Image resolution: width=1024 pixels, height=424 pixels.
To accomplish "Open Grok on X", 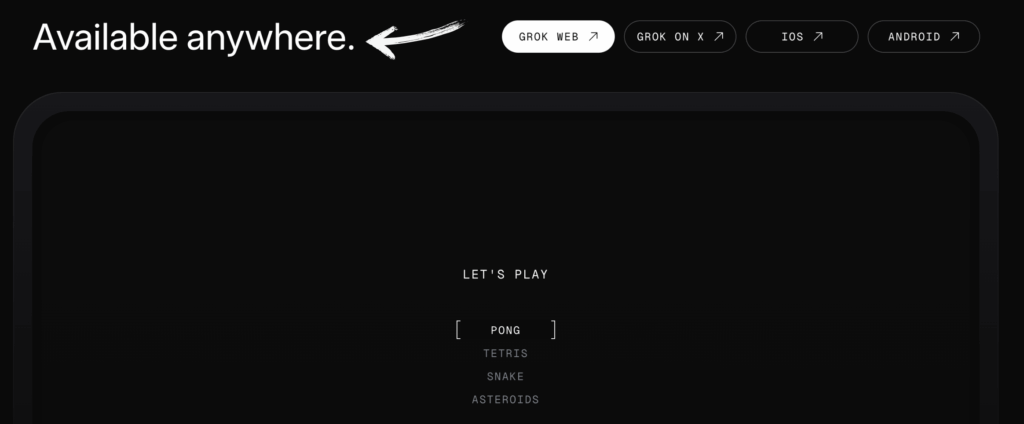I will pyautogui.click(x=680, y=37).
